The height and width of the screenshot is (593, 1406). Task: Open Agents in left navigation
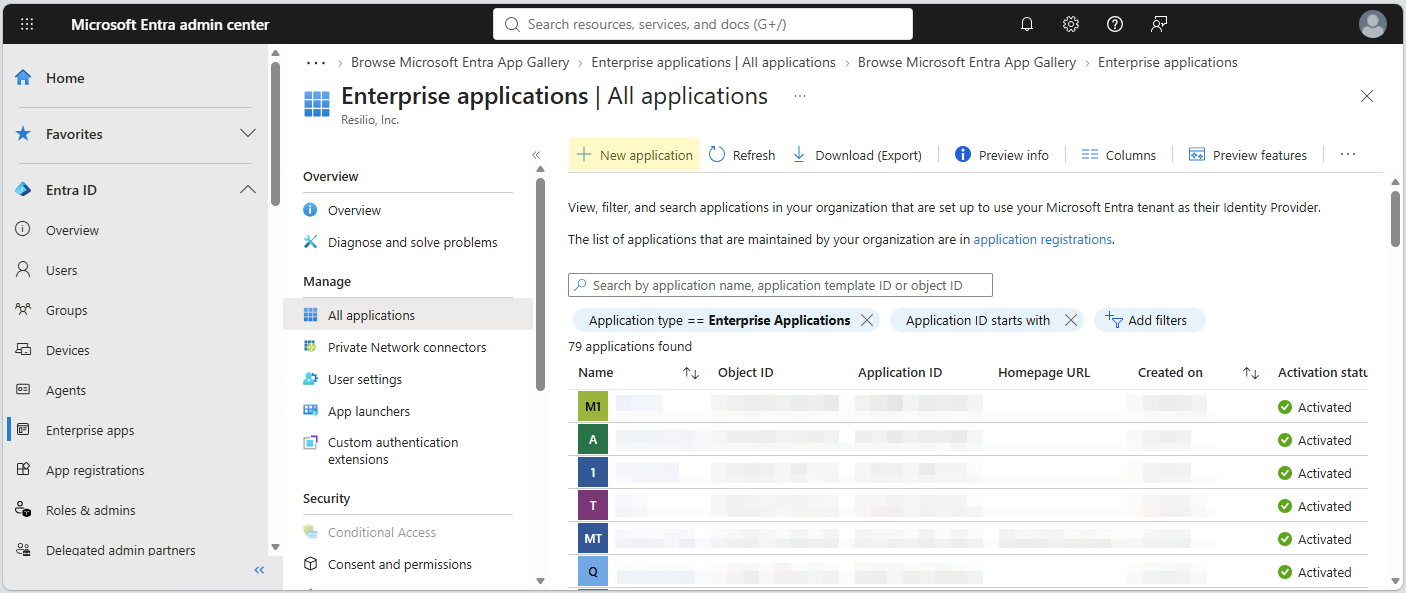[66, 390]
